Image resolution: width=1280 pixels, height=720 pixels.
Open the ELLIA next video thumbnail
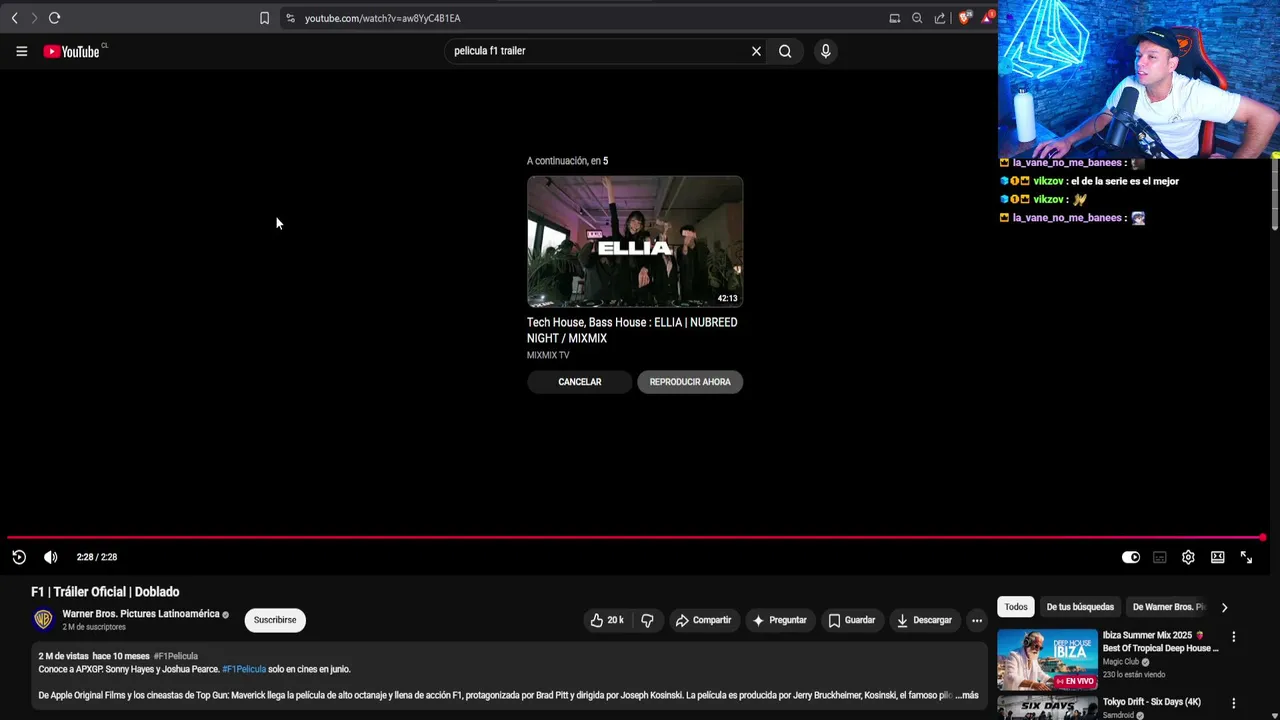635,241
